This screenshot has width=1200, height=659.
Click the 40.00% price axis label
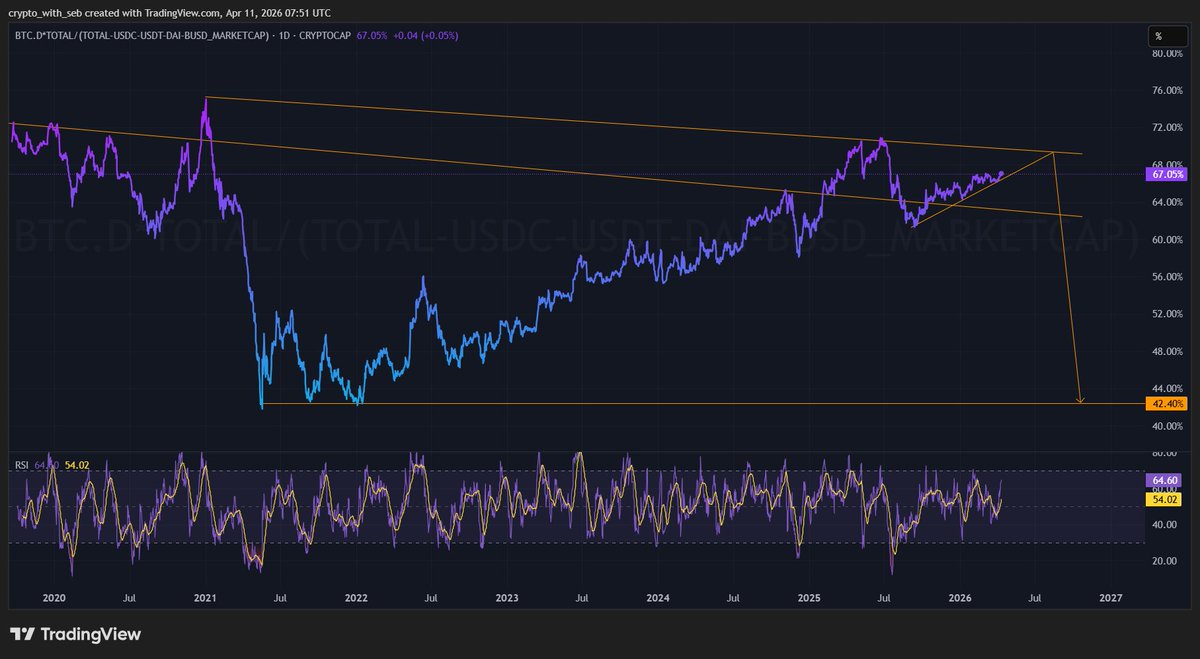[x=1168, y=426]
